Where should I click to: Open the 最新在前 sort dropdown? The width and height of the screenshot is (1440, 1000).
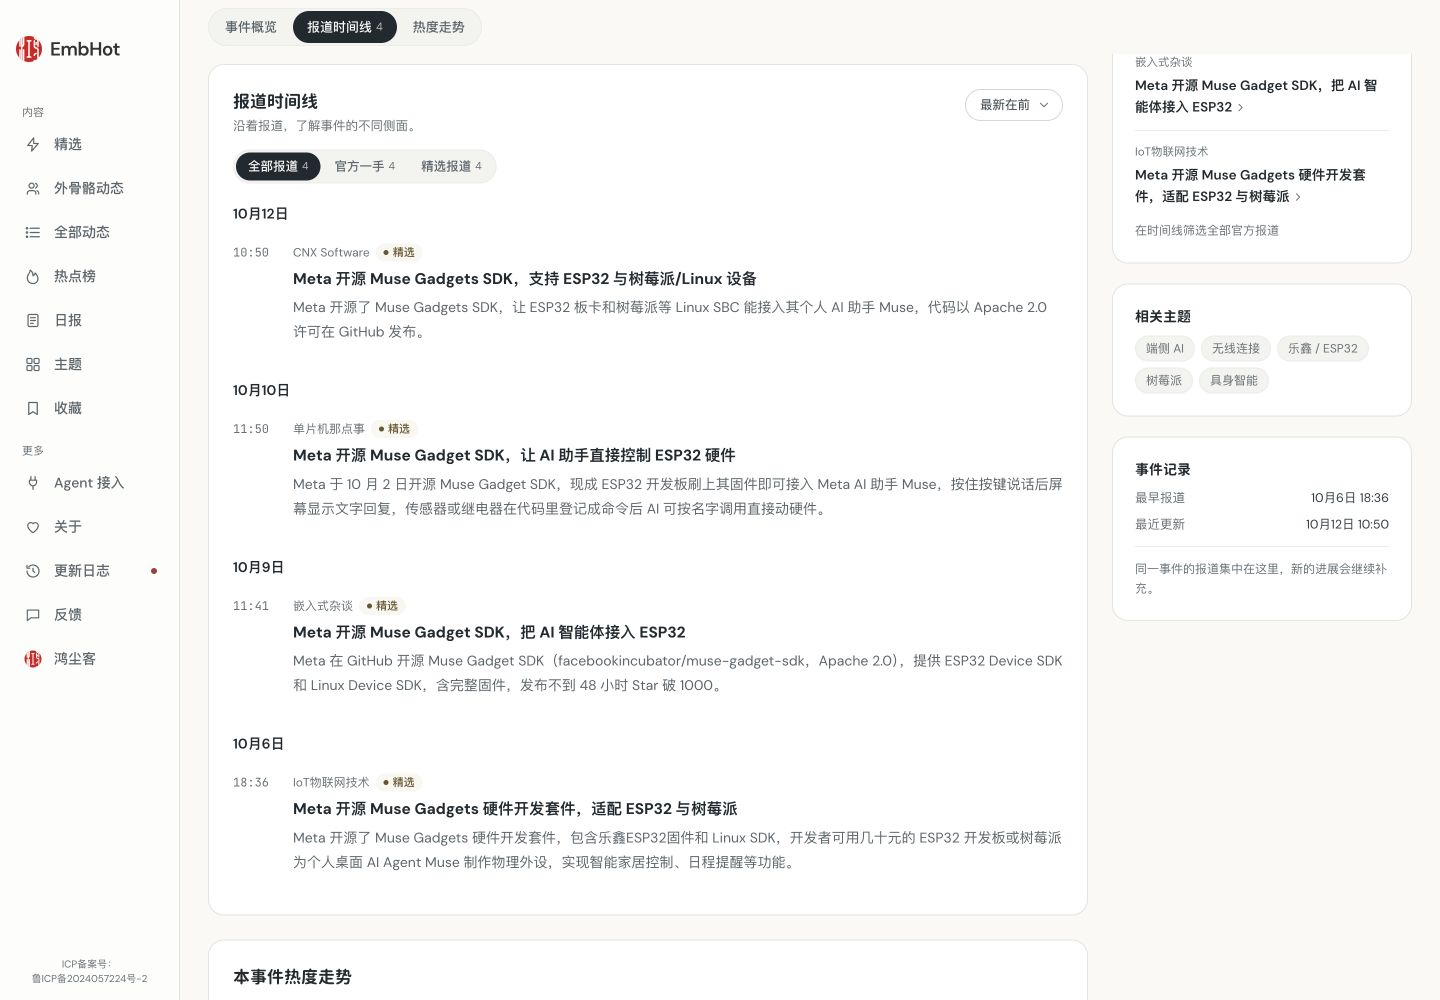pyautogui.click(x=1014, y=105)
